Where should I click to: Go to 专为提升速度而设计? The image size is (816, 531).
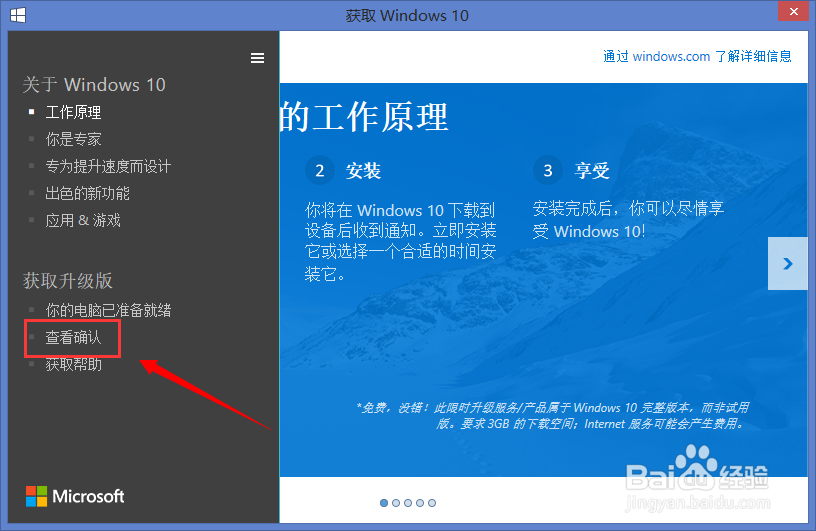[x=108, y=166]
